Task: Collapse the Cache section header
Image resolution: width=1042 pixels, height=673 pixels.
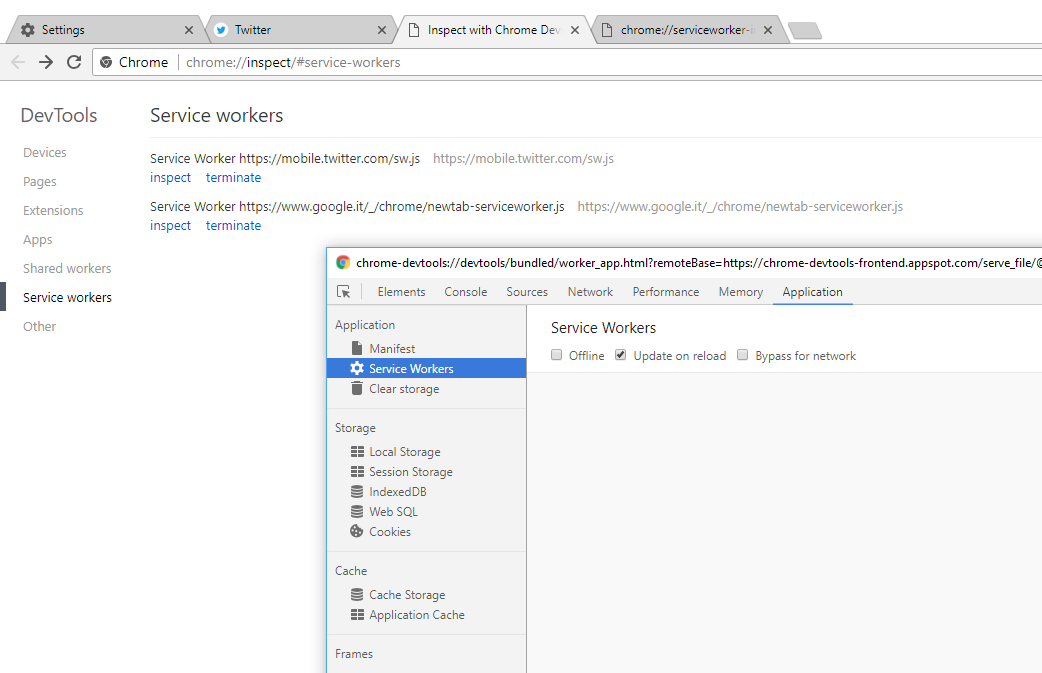Action: pos(351,571)
